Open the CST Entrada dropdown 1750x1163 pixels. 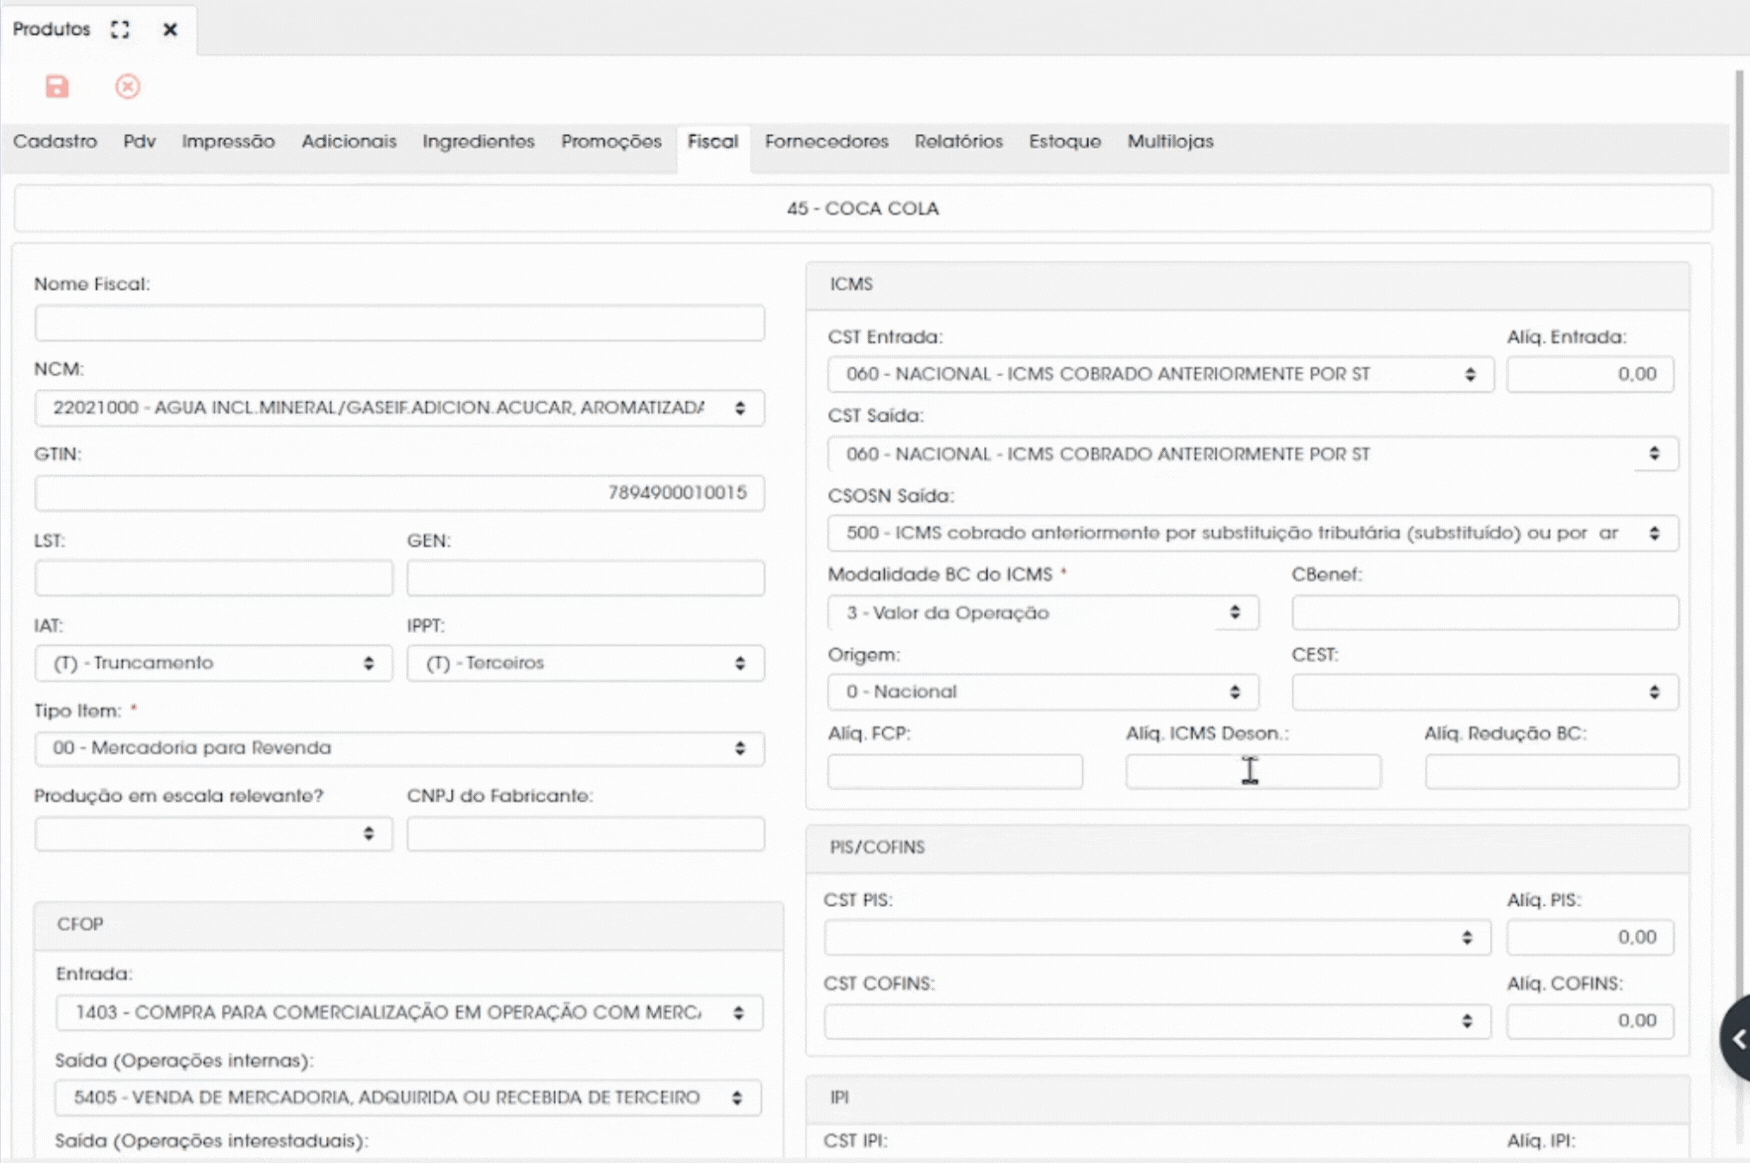coord(1160,374)
